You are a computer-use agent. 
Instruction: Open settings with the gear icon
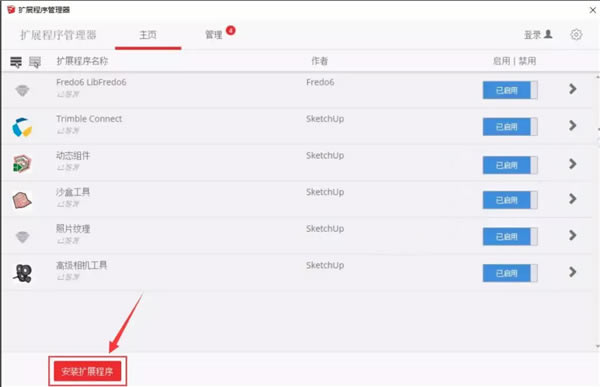[576, 35]
